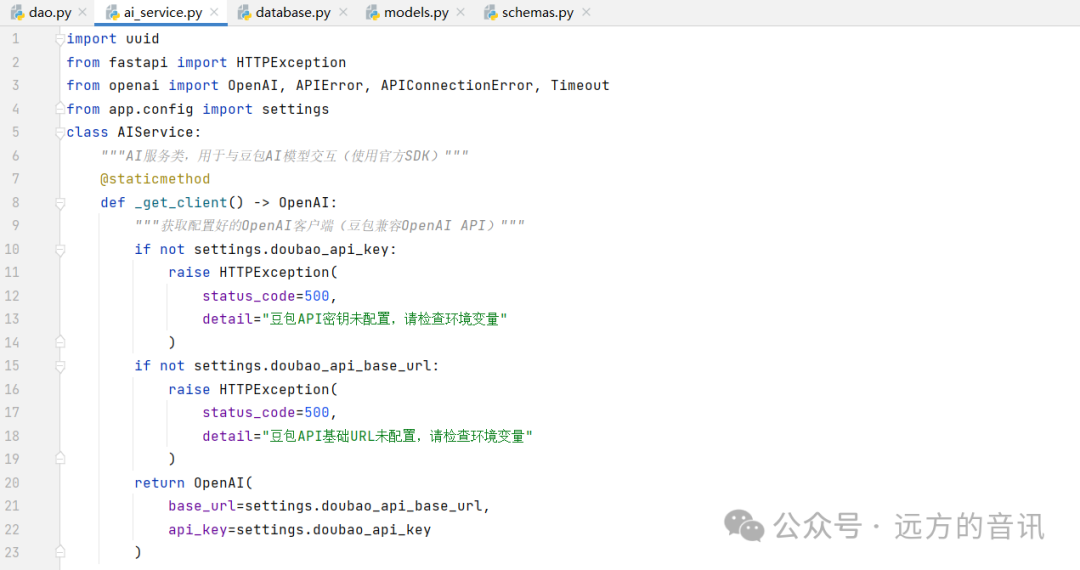Image resolution: width=1080 pixels, height=570 pixels.
Task: Click the Python file icon on schemas.py tab
Action: pyautogui.click(x=490, y=12)
